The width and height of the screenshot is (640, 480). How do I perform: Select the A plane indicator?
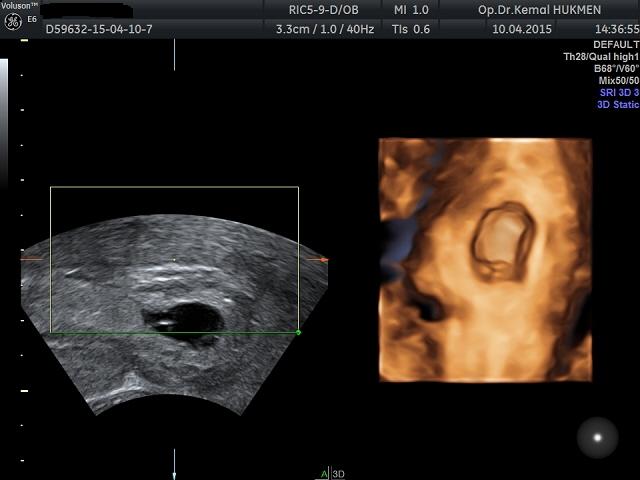[324, 474]
